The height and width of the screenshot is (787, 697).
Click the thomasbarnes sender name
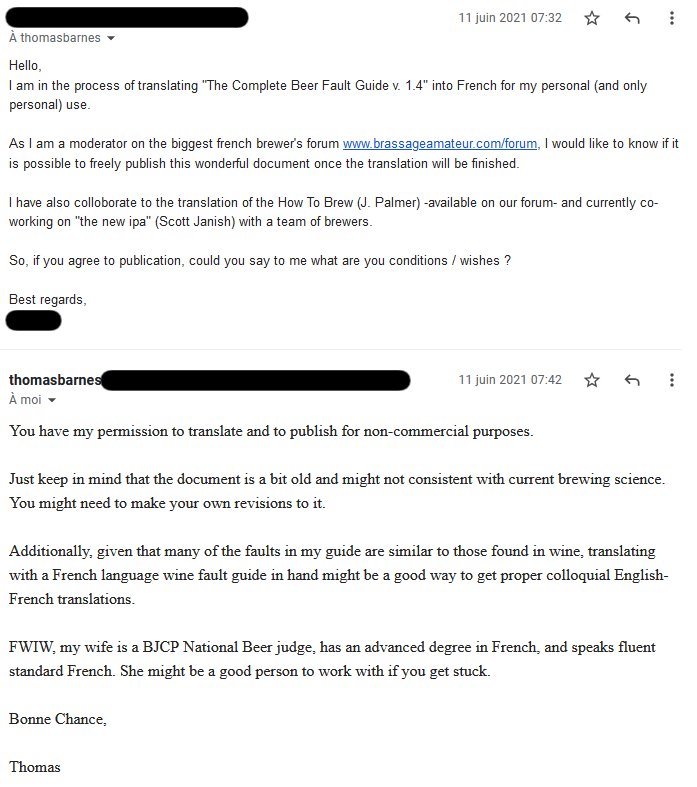pos(54,380)
